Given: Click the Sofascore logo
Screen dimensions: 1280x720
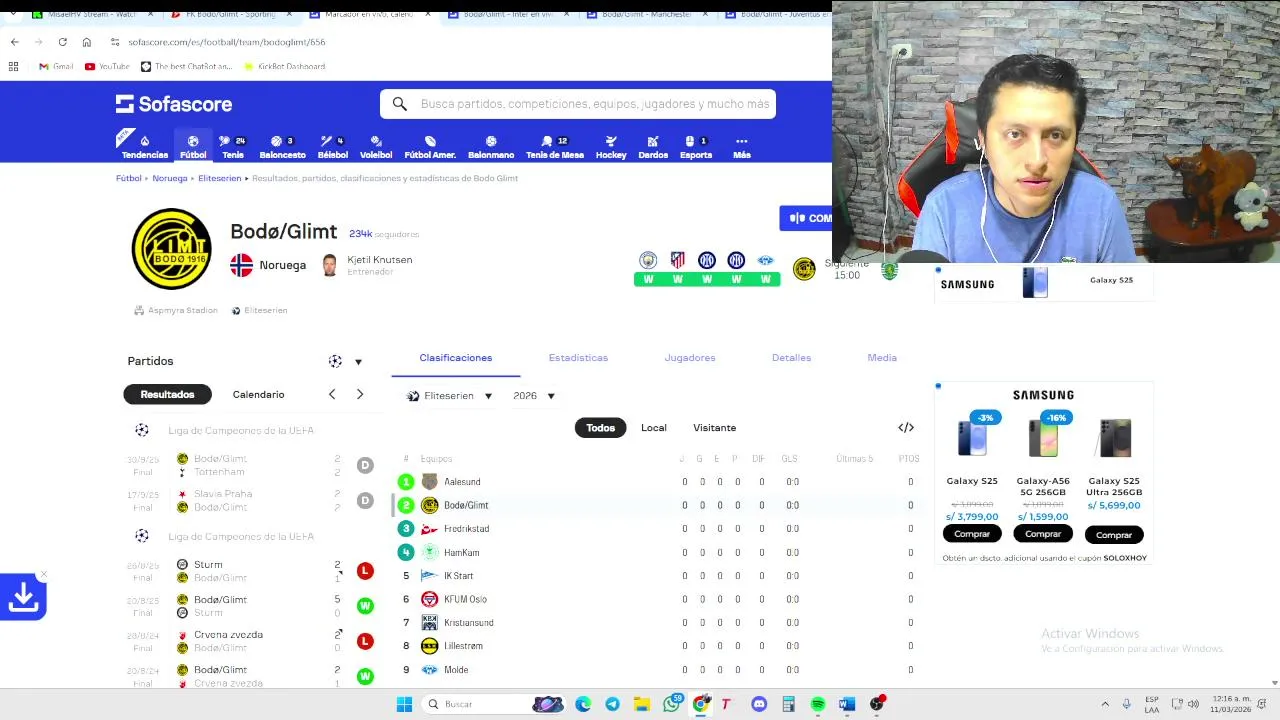Looking at the screenshot, I should click(174, 104).
